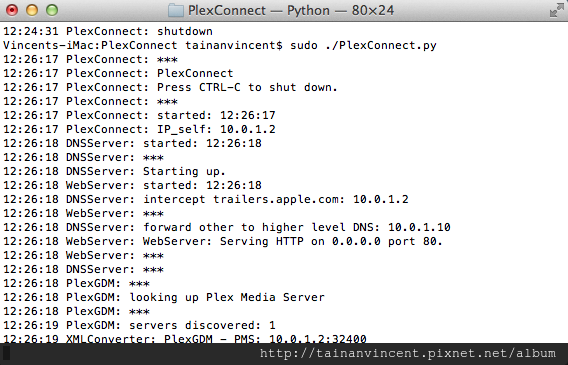Click the PlexConnect folder icon in the title bar
The width and height of the screenshot is (568, 365).
[x=176, y=11]
